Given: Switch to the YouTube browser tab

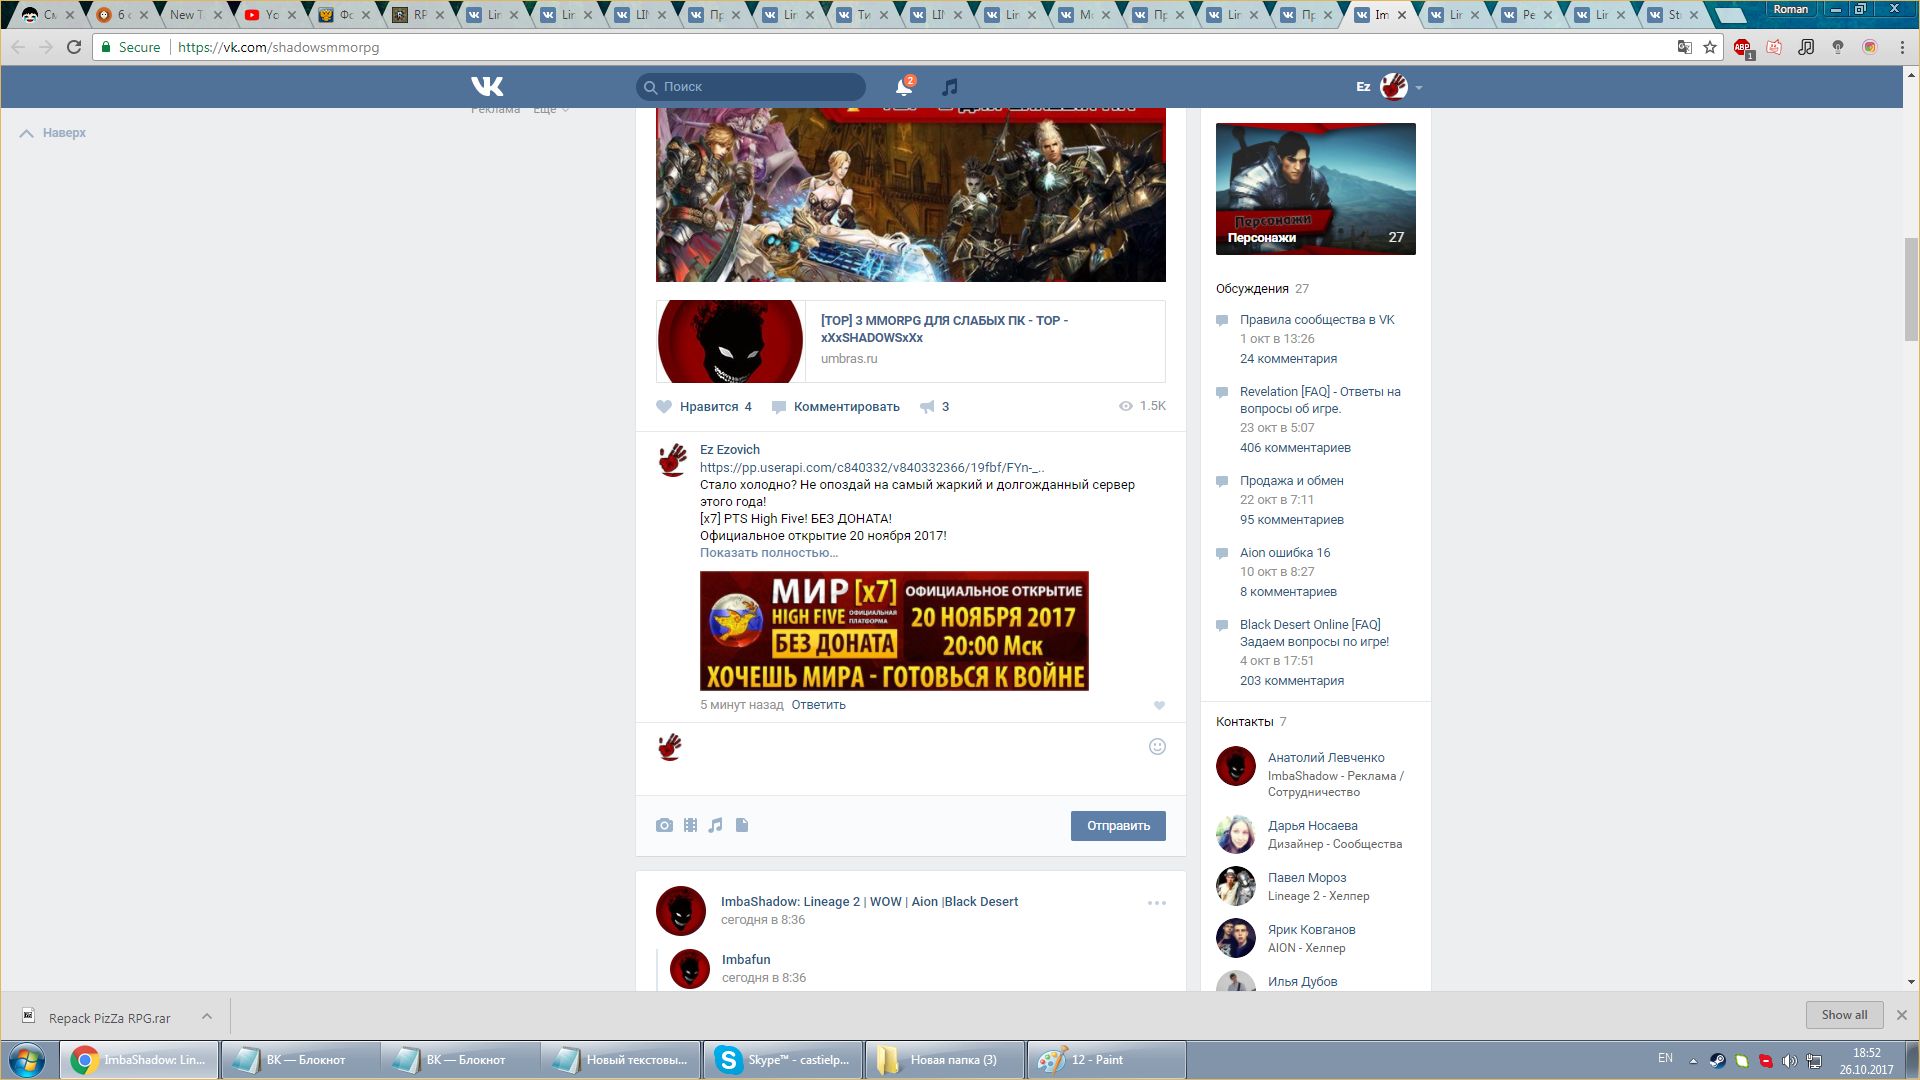Looking at the screenshot, I should pyautogui.click(x=263, y=15).
